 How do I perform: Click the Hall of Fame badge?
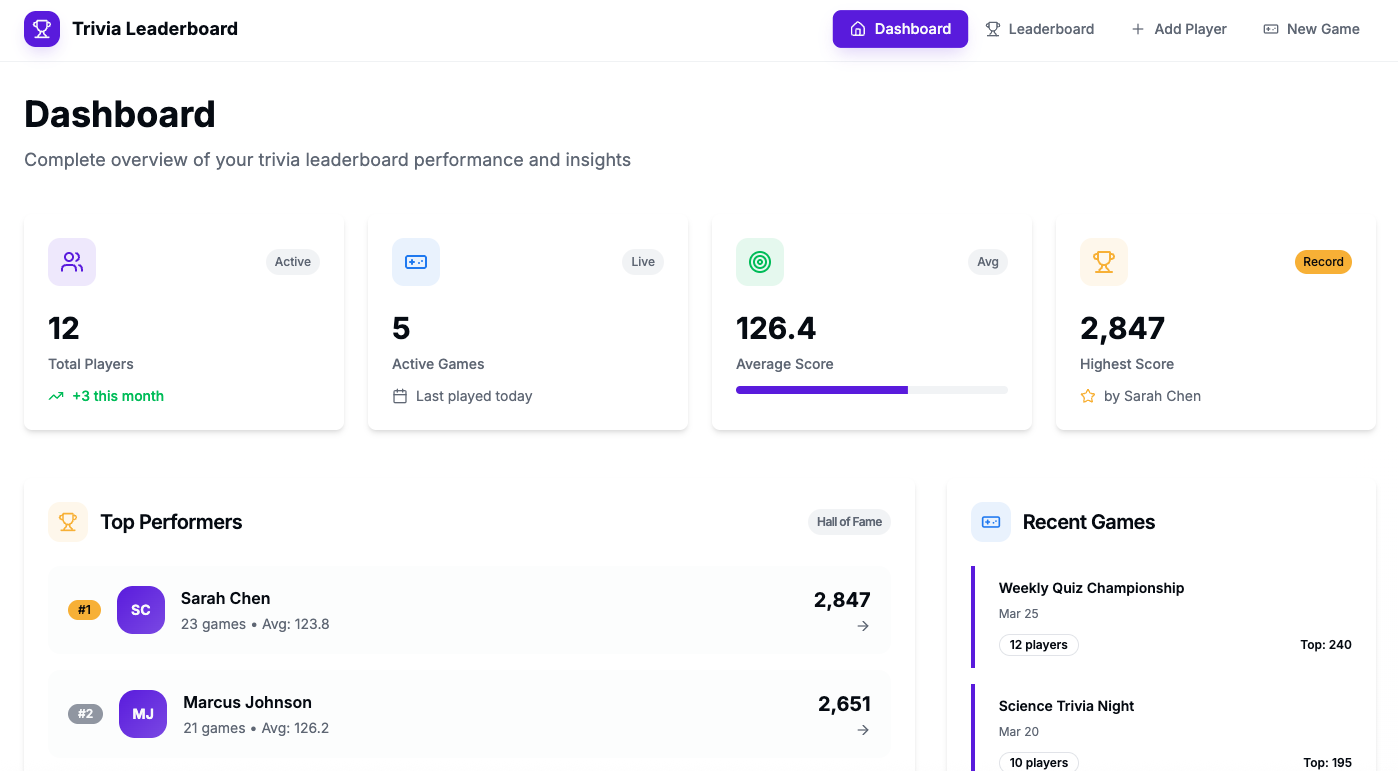[x=849, y=522]
